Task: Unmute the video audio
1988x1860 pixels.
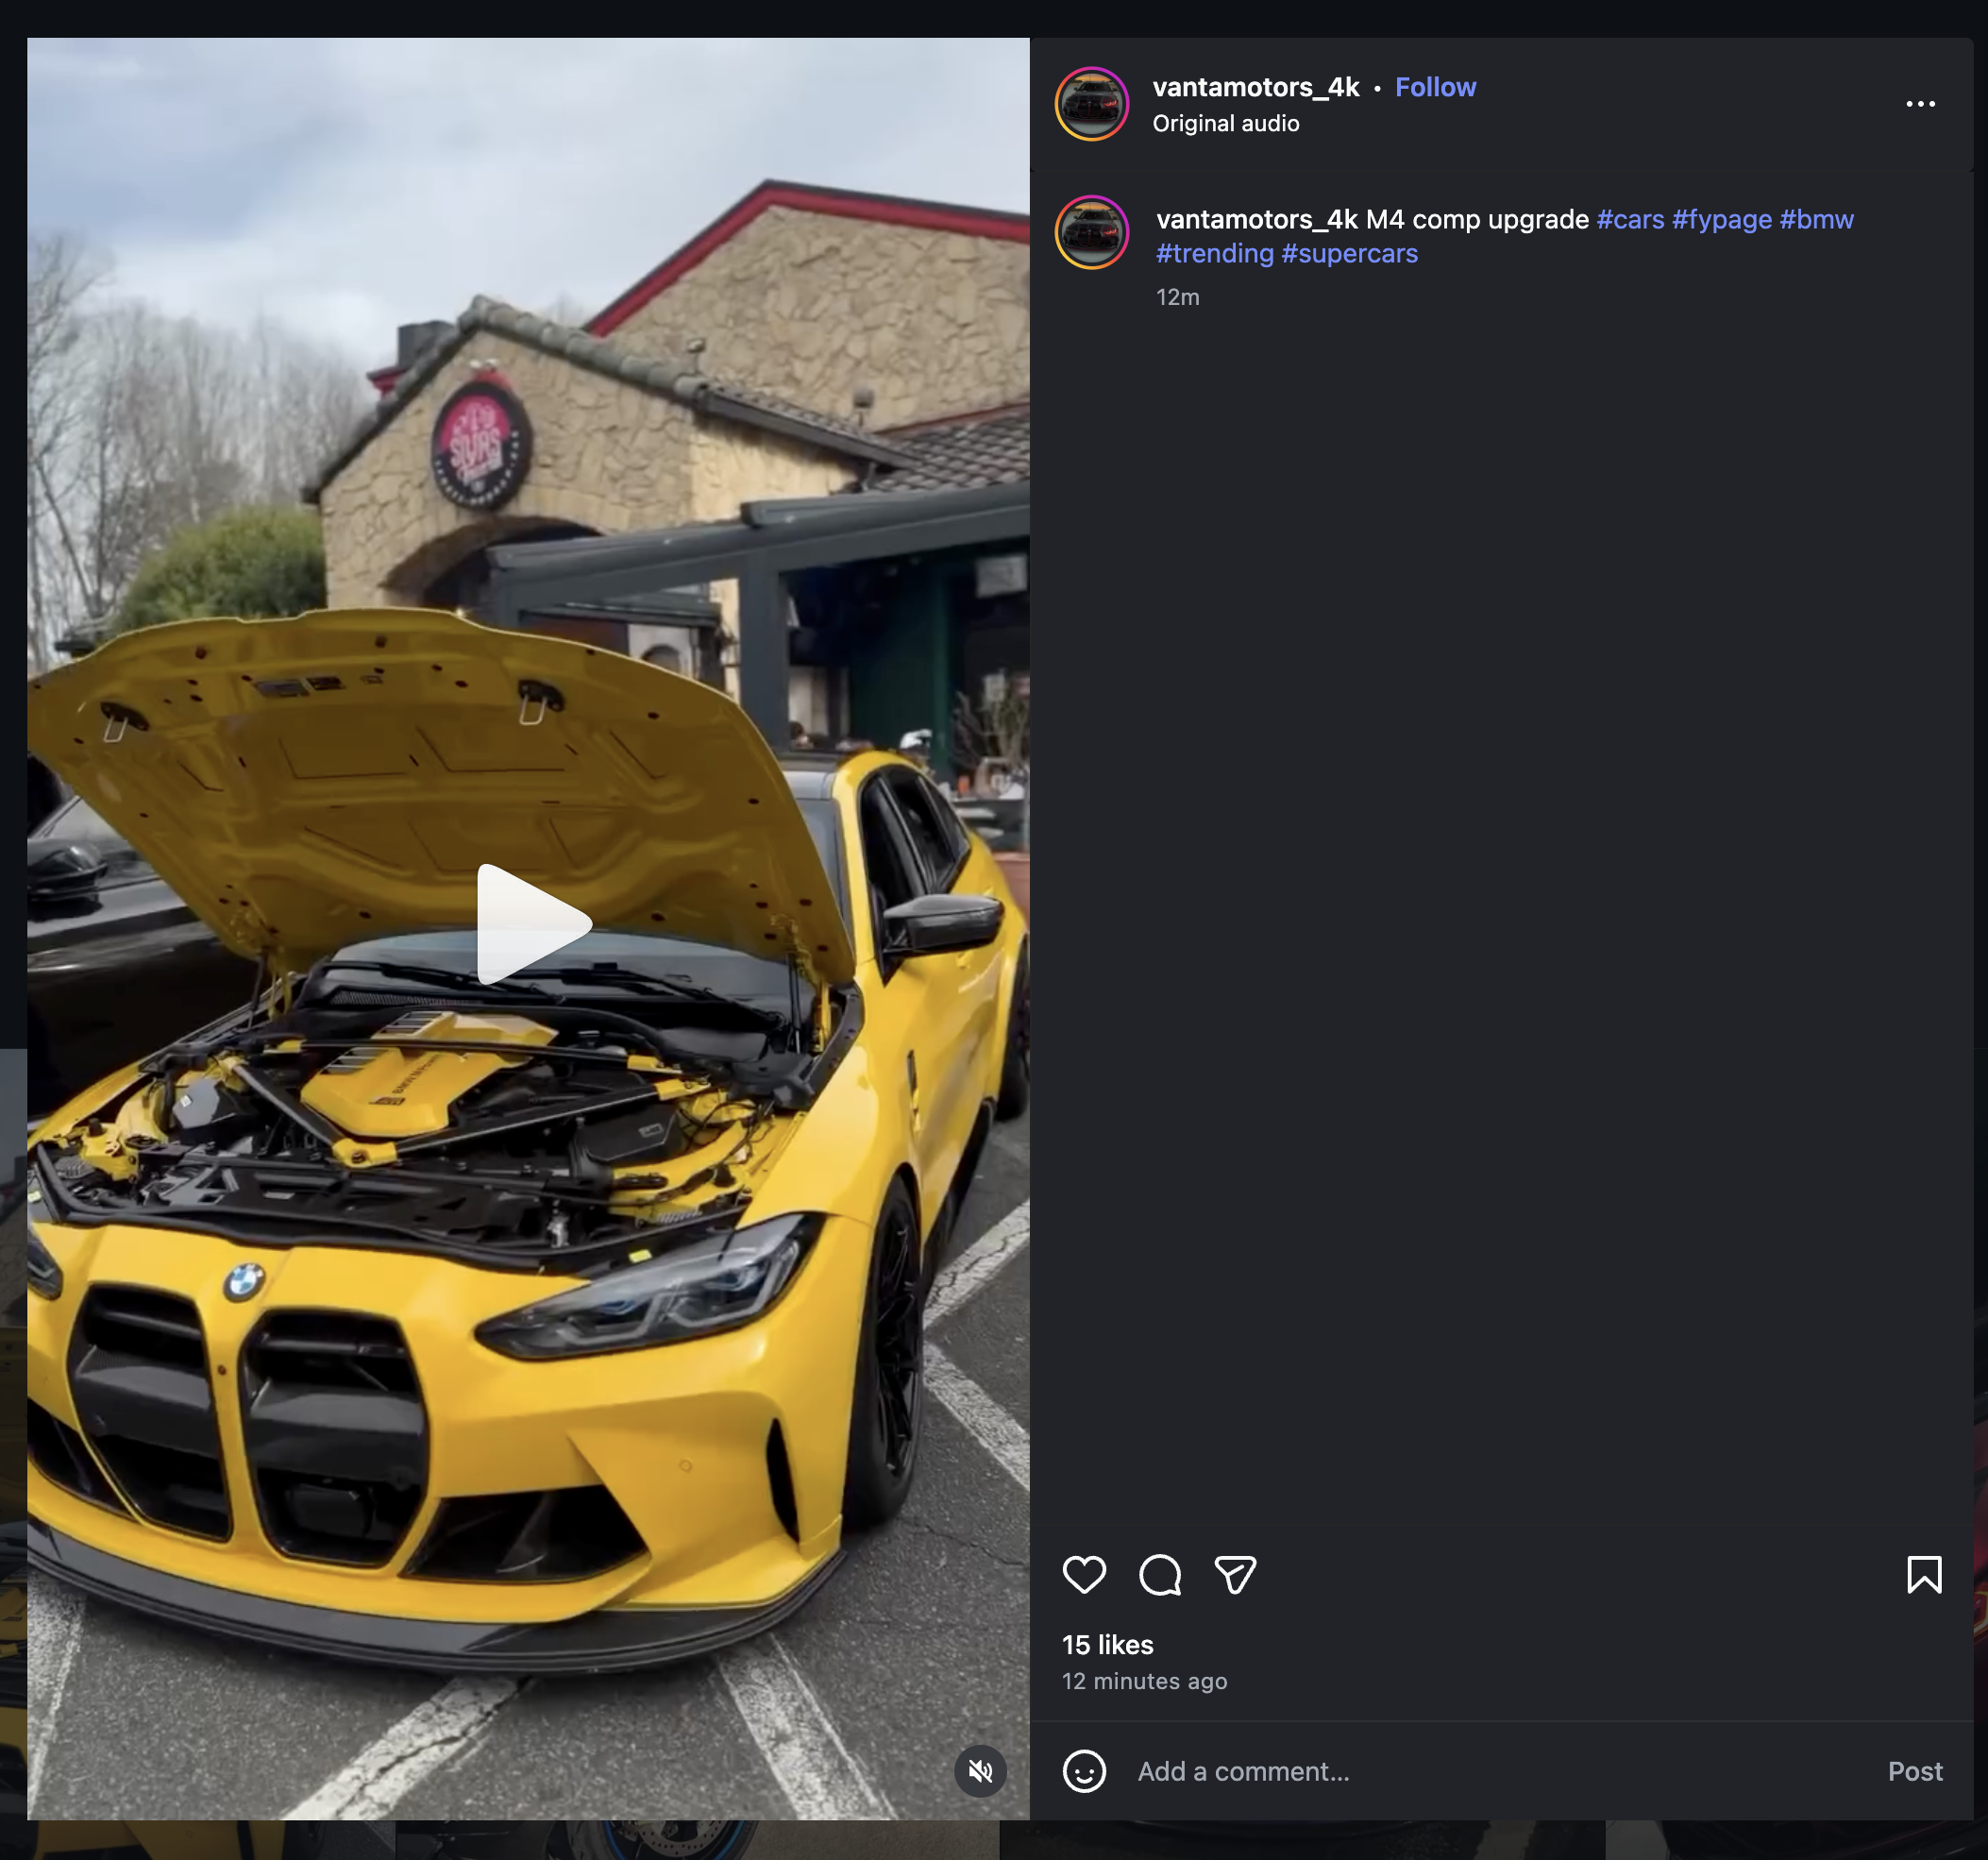Action: [980, 1771]
